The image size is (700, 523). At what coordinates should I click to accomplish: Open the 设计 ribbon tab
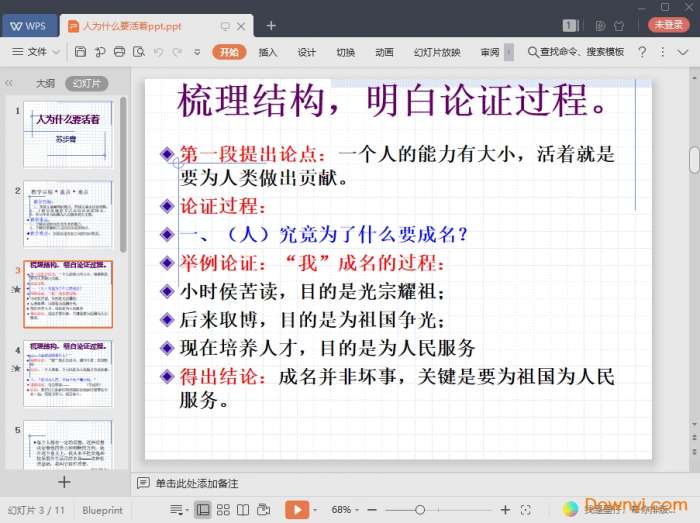point(307,52)
